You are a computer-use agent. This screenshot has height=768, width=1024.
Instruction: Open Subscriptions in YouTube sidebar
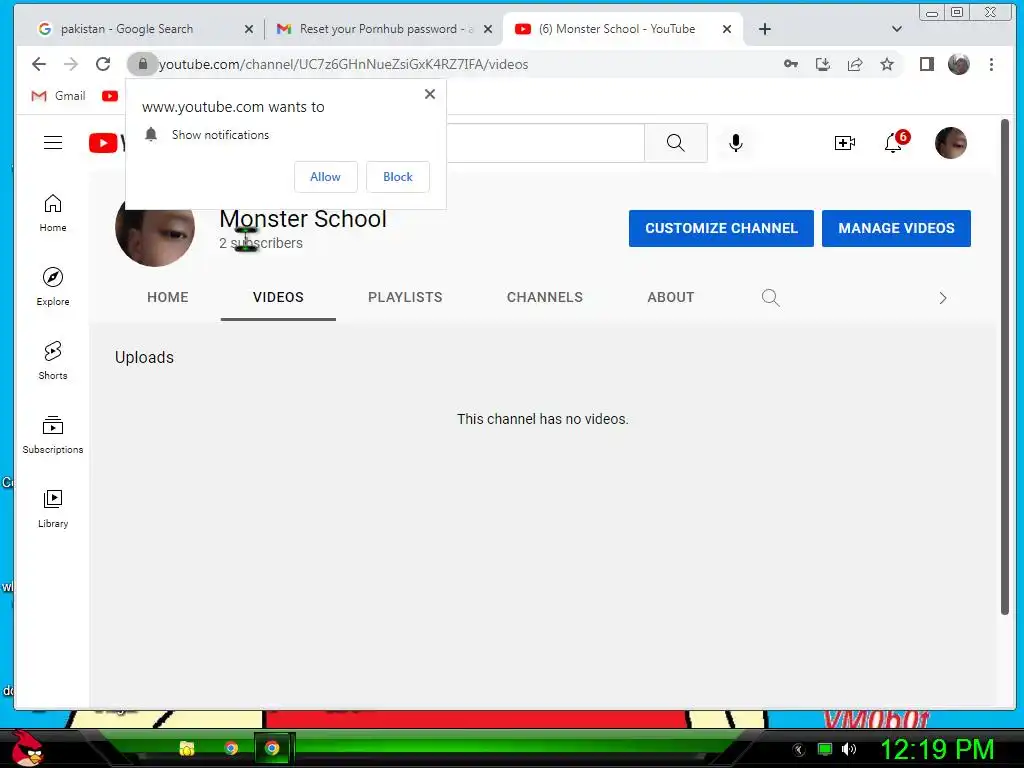pos(53,434)
